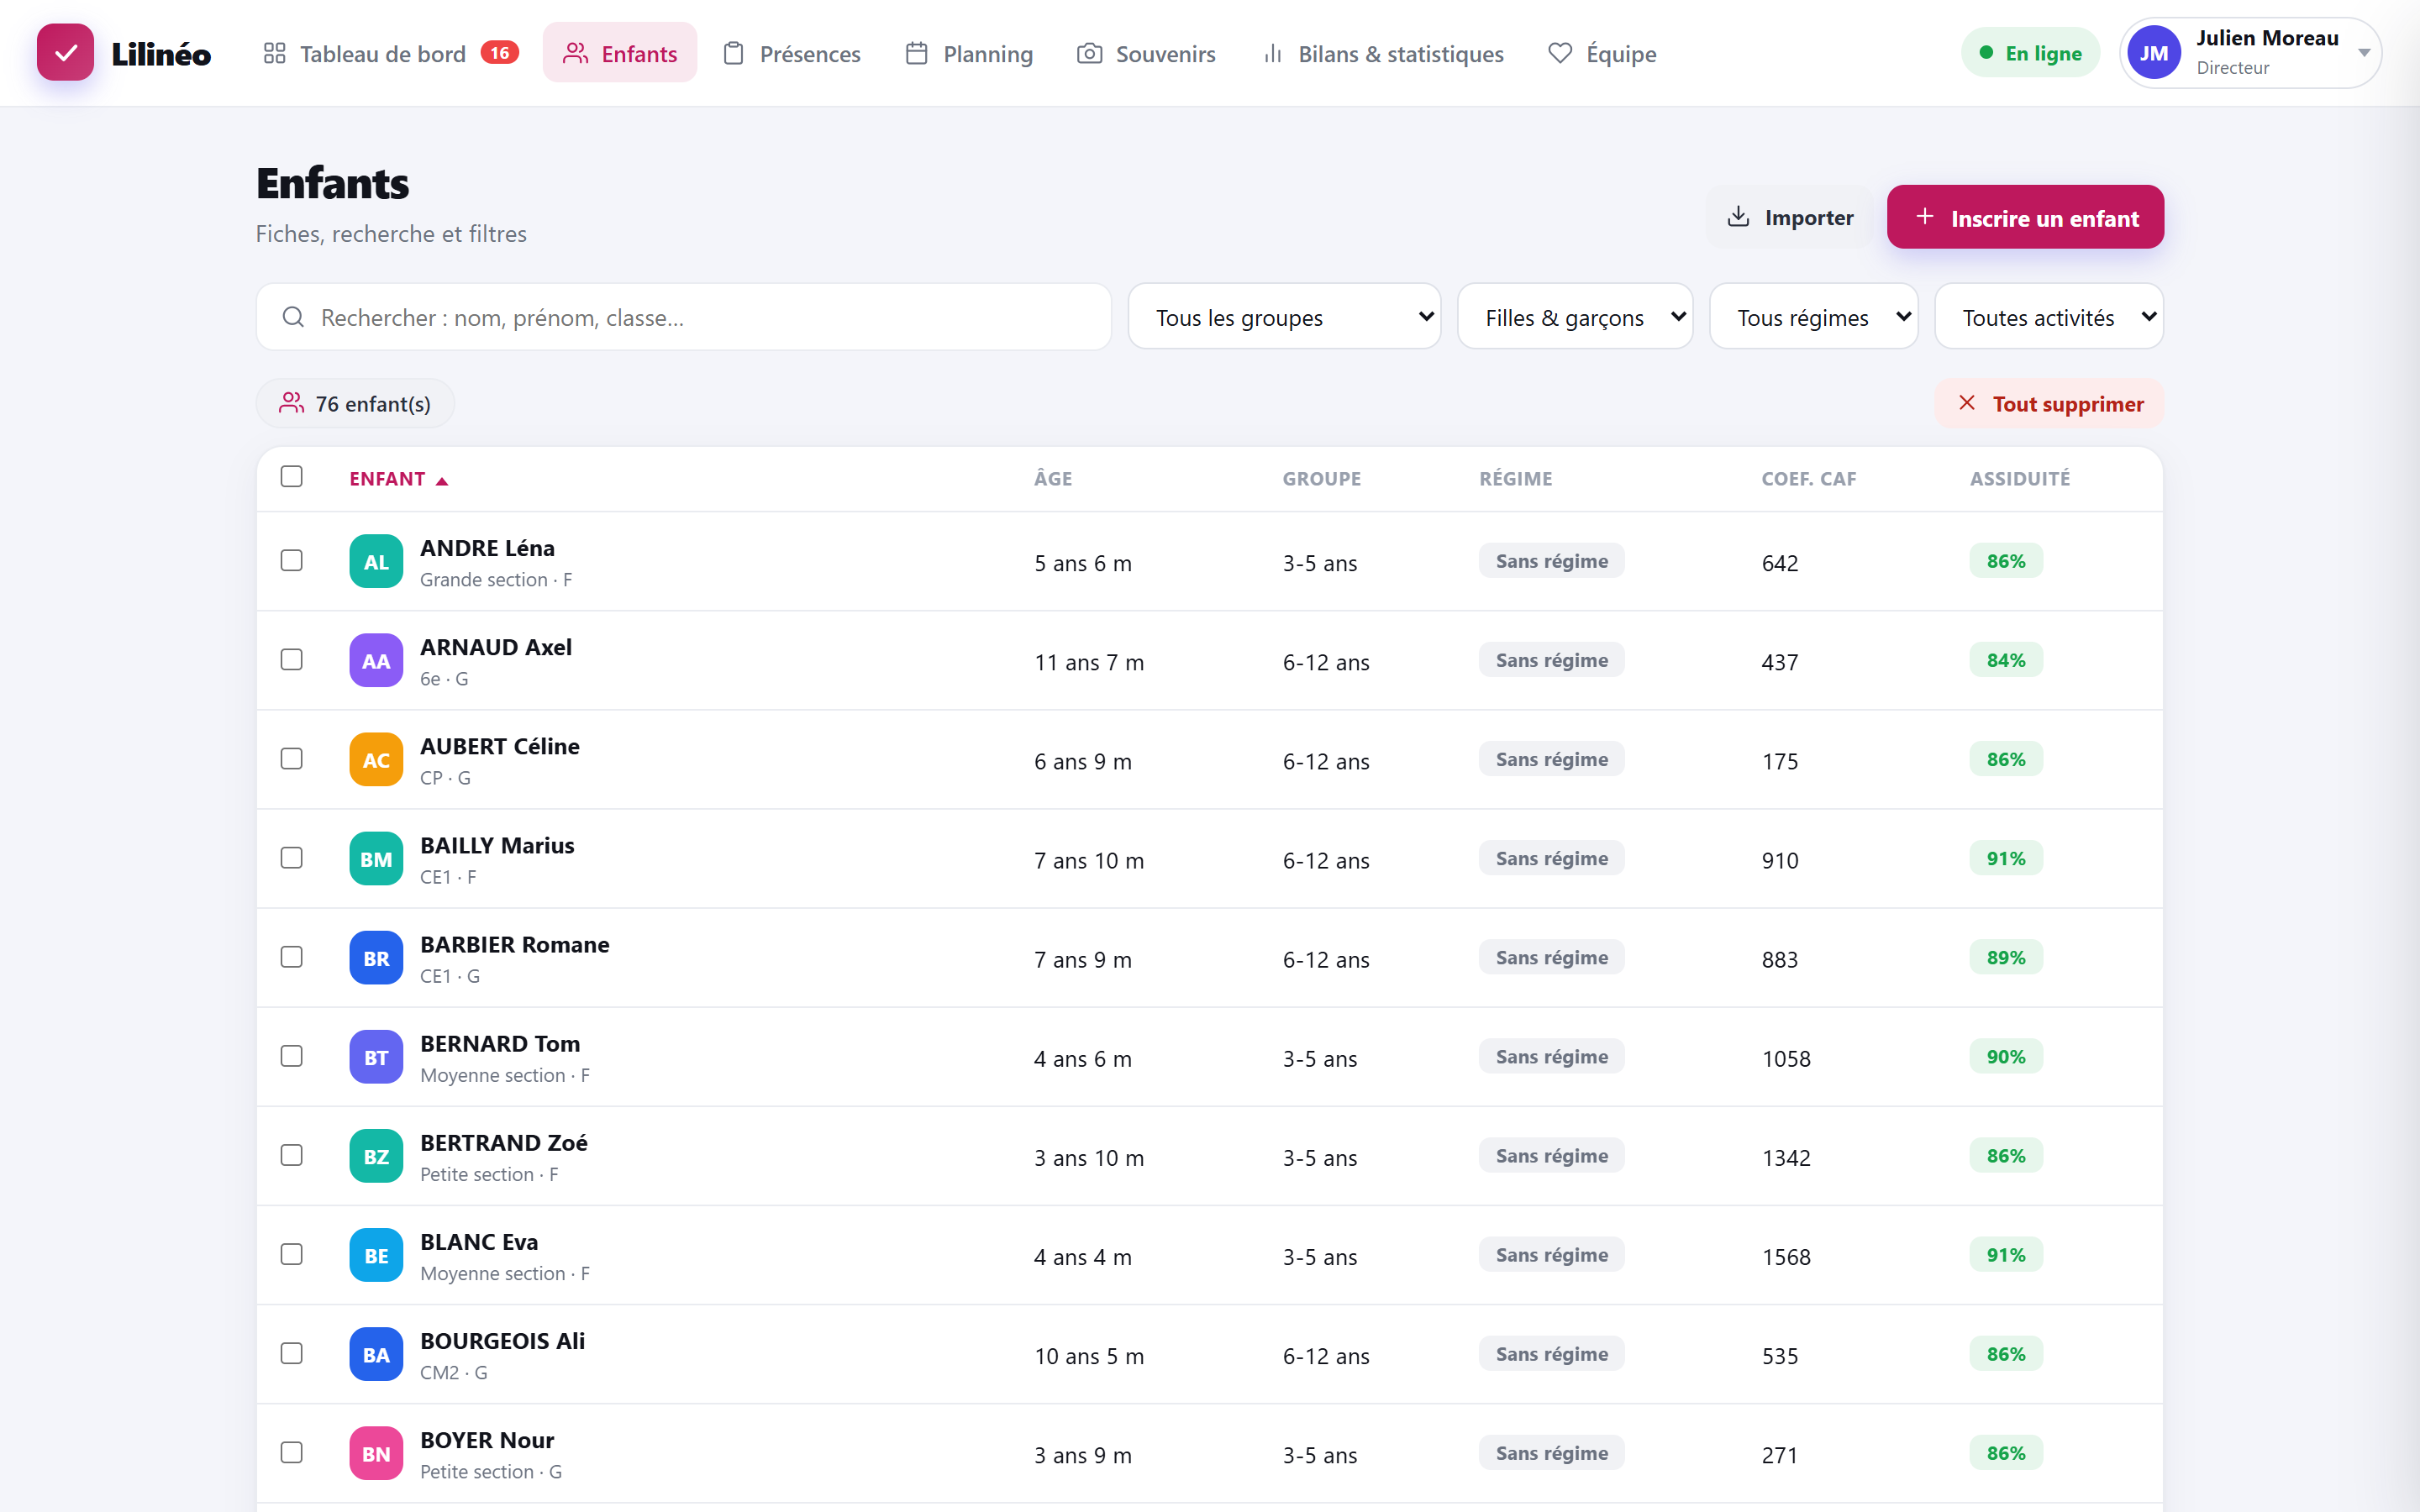This screenshot has width=2420, height=1512.
Task: Open the Tous les groupes dropdown
Action: 1284,317
